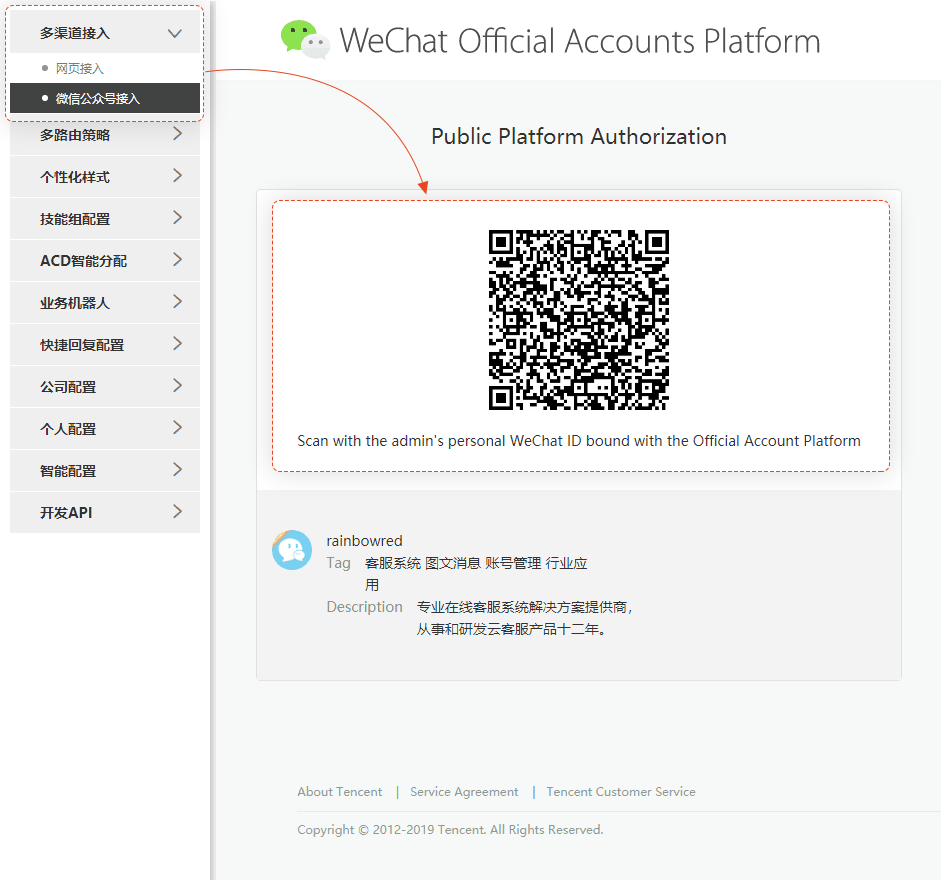
Task: Click the 客服系统 图文消息 tag text
Action: click(476, 574)
